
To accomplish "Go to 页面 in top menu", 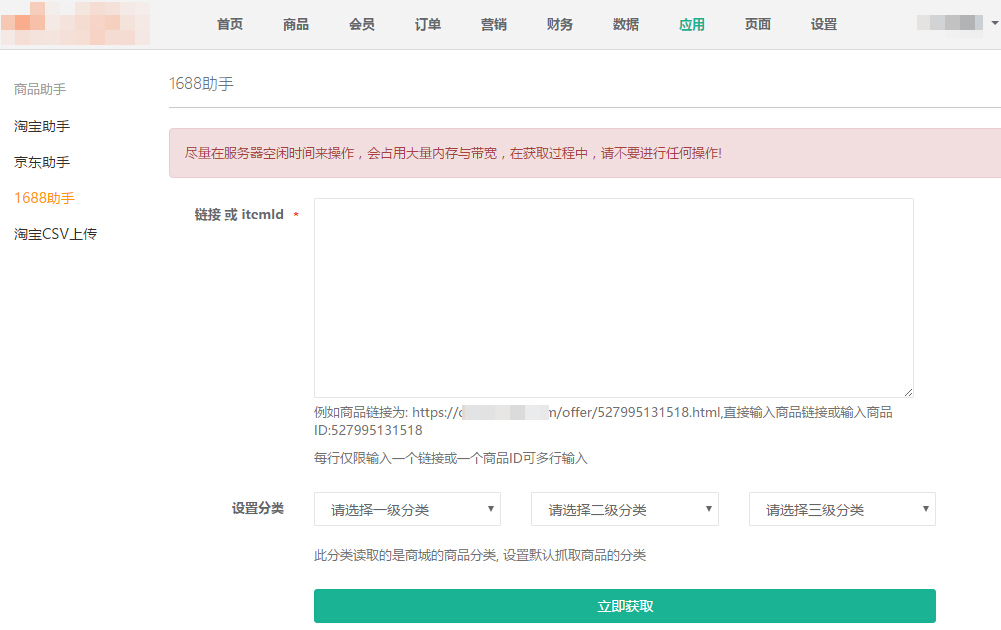I will 758,24.
